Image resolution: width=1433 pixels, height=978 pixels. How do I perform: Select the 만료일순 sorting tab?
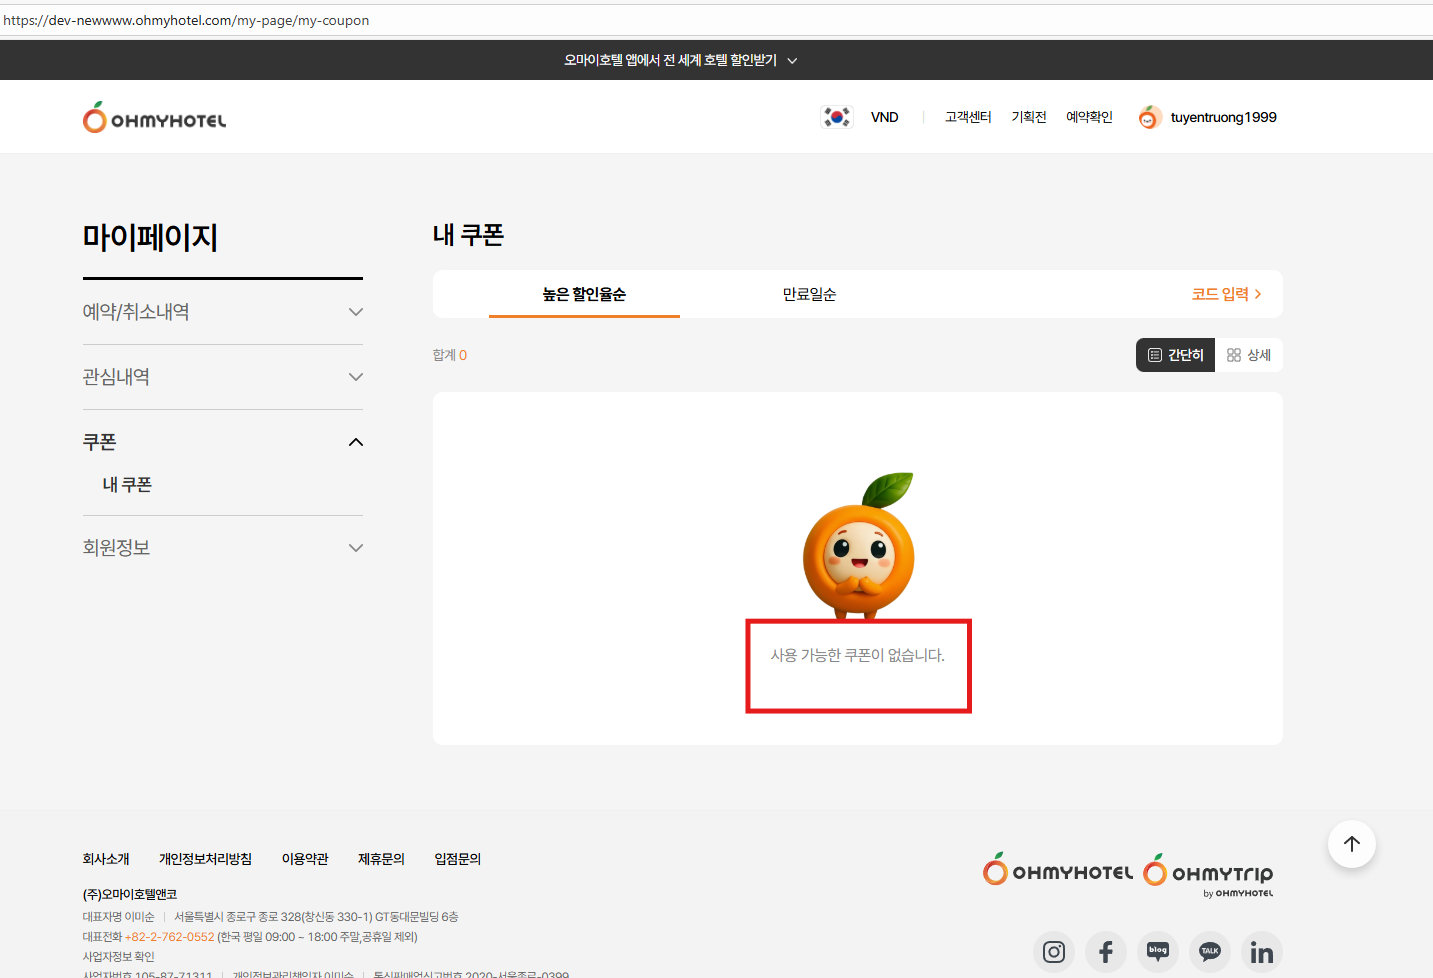[809, 294]
